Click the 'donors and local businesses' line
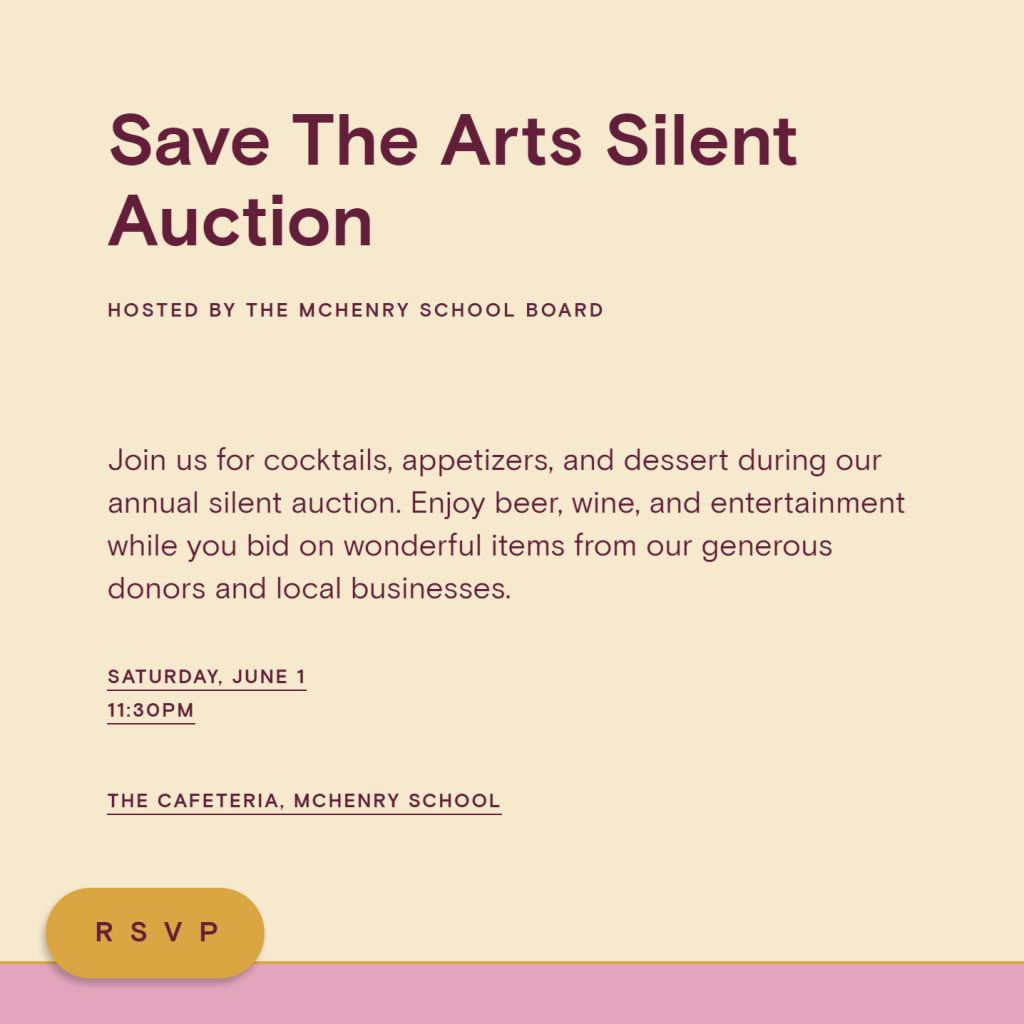1024x1024 pixels. coord(309,588)
